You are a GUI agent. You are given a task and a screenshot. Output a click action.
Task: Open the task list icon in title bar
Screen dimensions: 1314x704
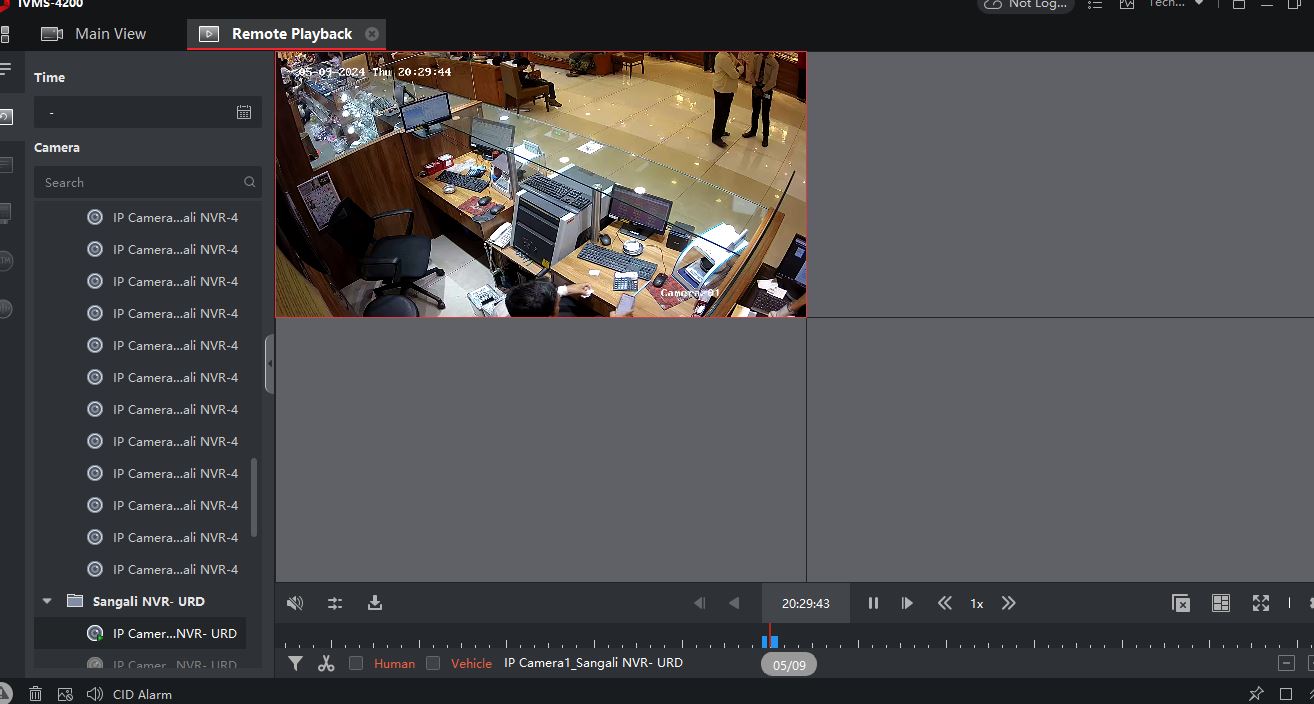click(x=1095, y=5)
